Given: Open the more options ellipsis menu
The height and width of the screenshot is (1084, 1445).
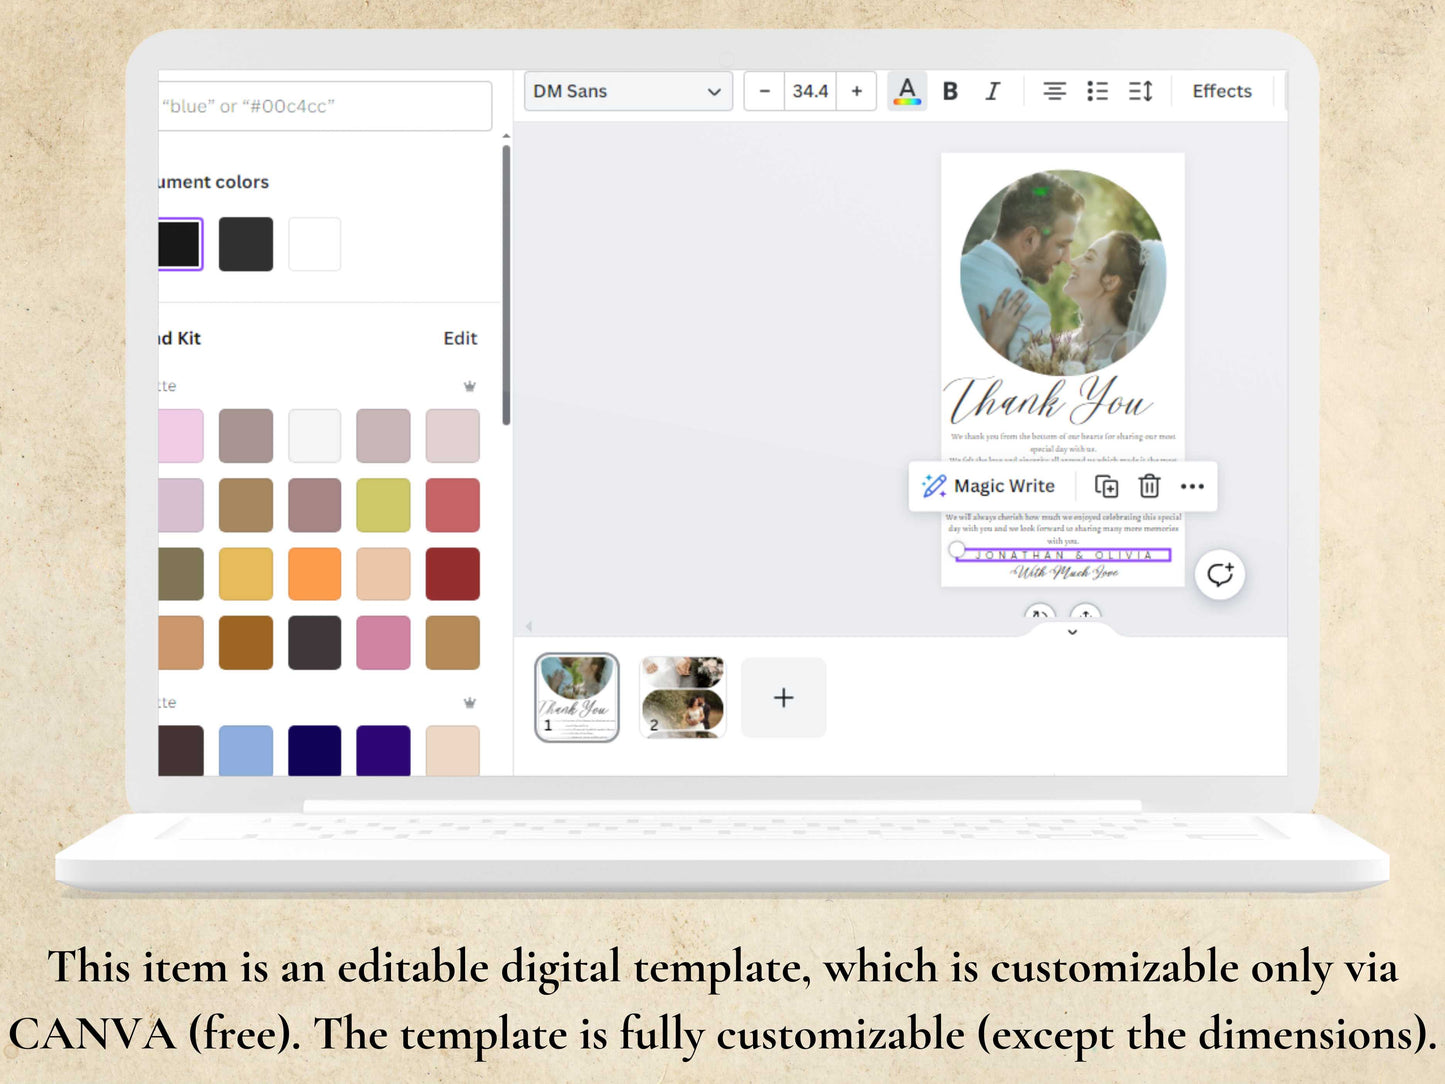Looking at the screenshot, I should [1192, 486].
